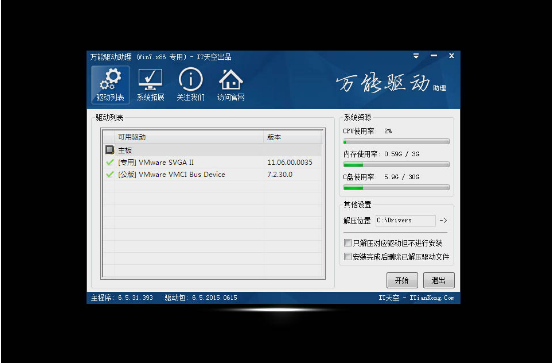Minimize the 万能驱动助理 window
552x363 pixels.
[x=434, y=56]
